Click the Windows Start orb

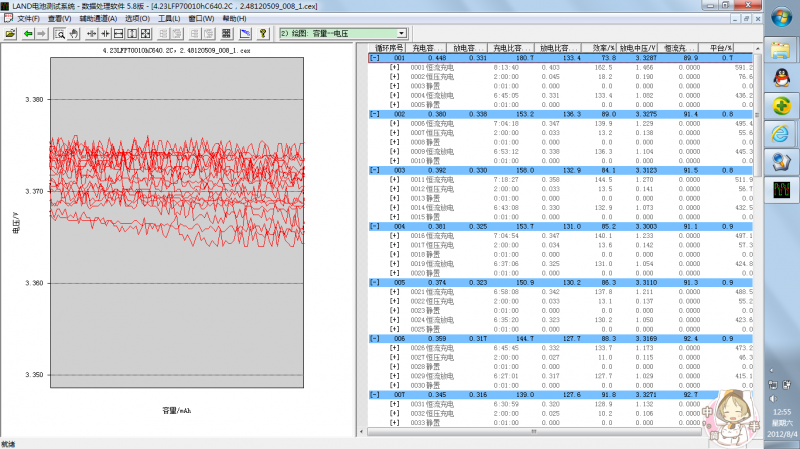(x=783, y=19)
